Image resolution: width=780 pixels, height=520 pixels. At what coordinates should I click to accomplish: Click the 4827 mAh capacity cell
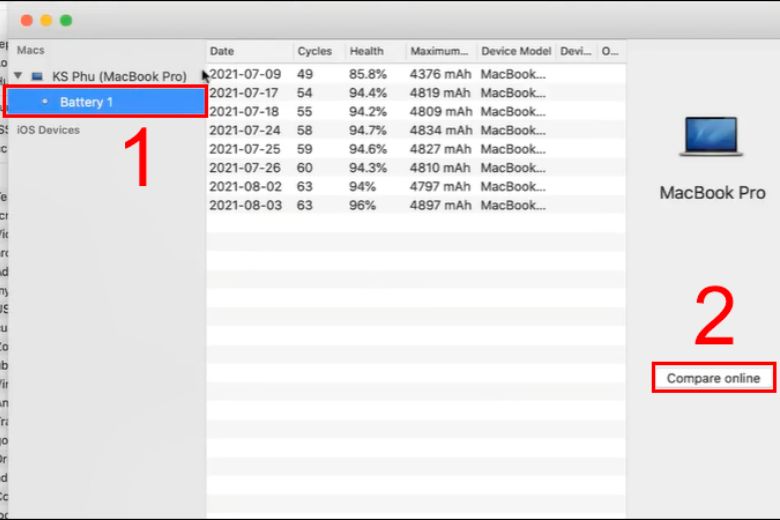click(x=440, y=149)
